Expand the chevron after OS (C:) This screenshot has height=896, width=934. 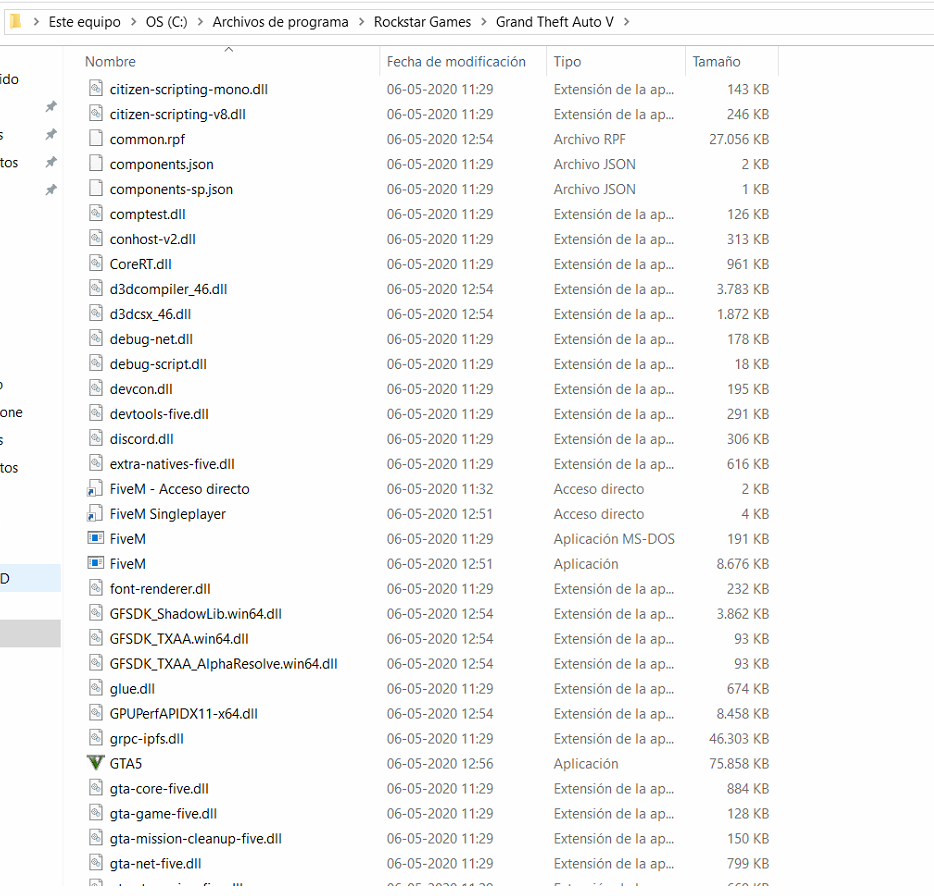coord(200,22)
